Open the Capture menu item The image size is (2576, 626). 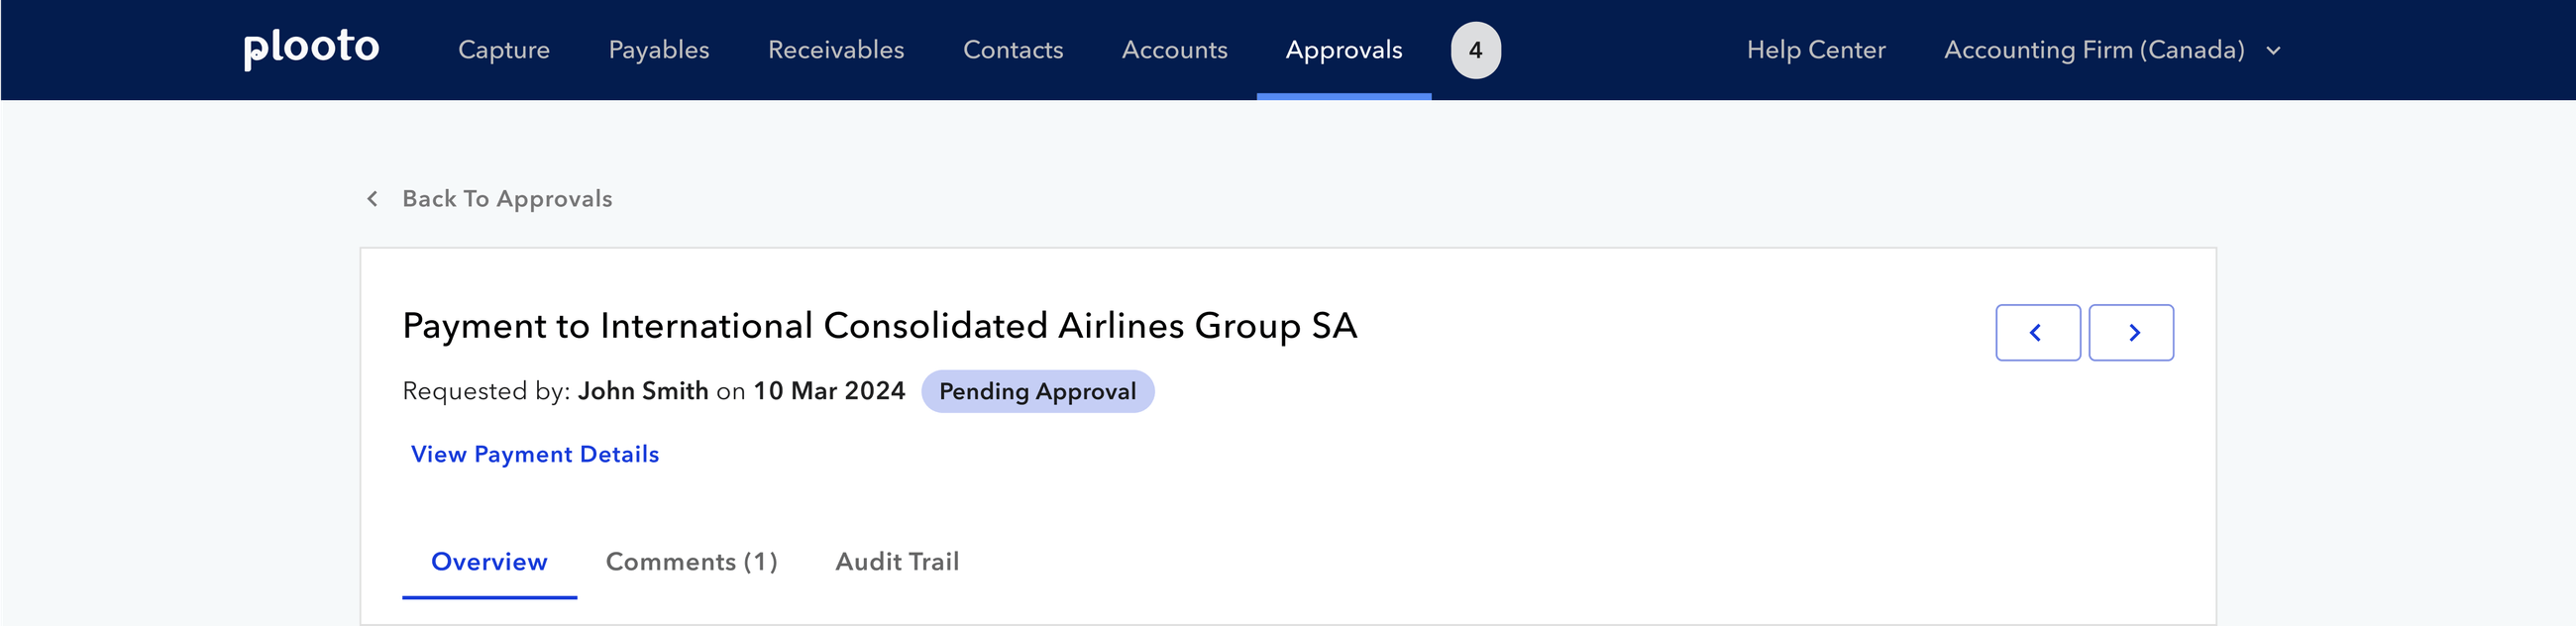coord(503,50)
